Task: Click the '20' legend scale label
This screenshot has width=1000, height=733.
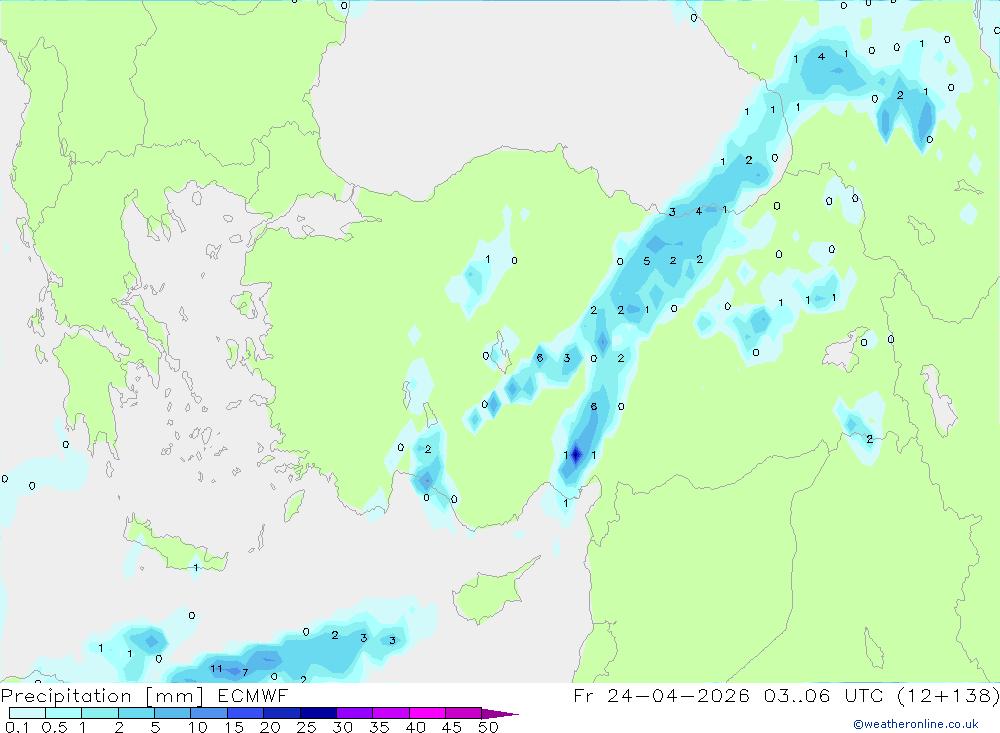Action: (x=270, y=727)
